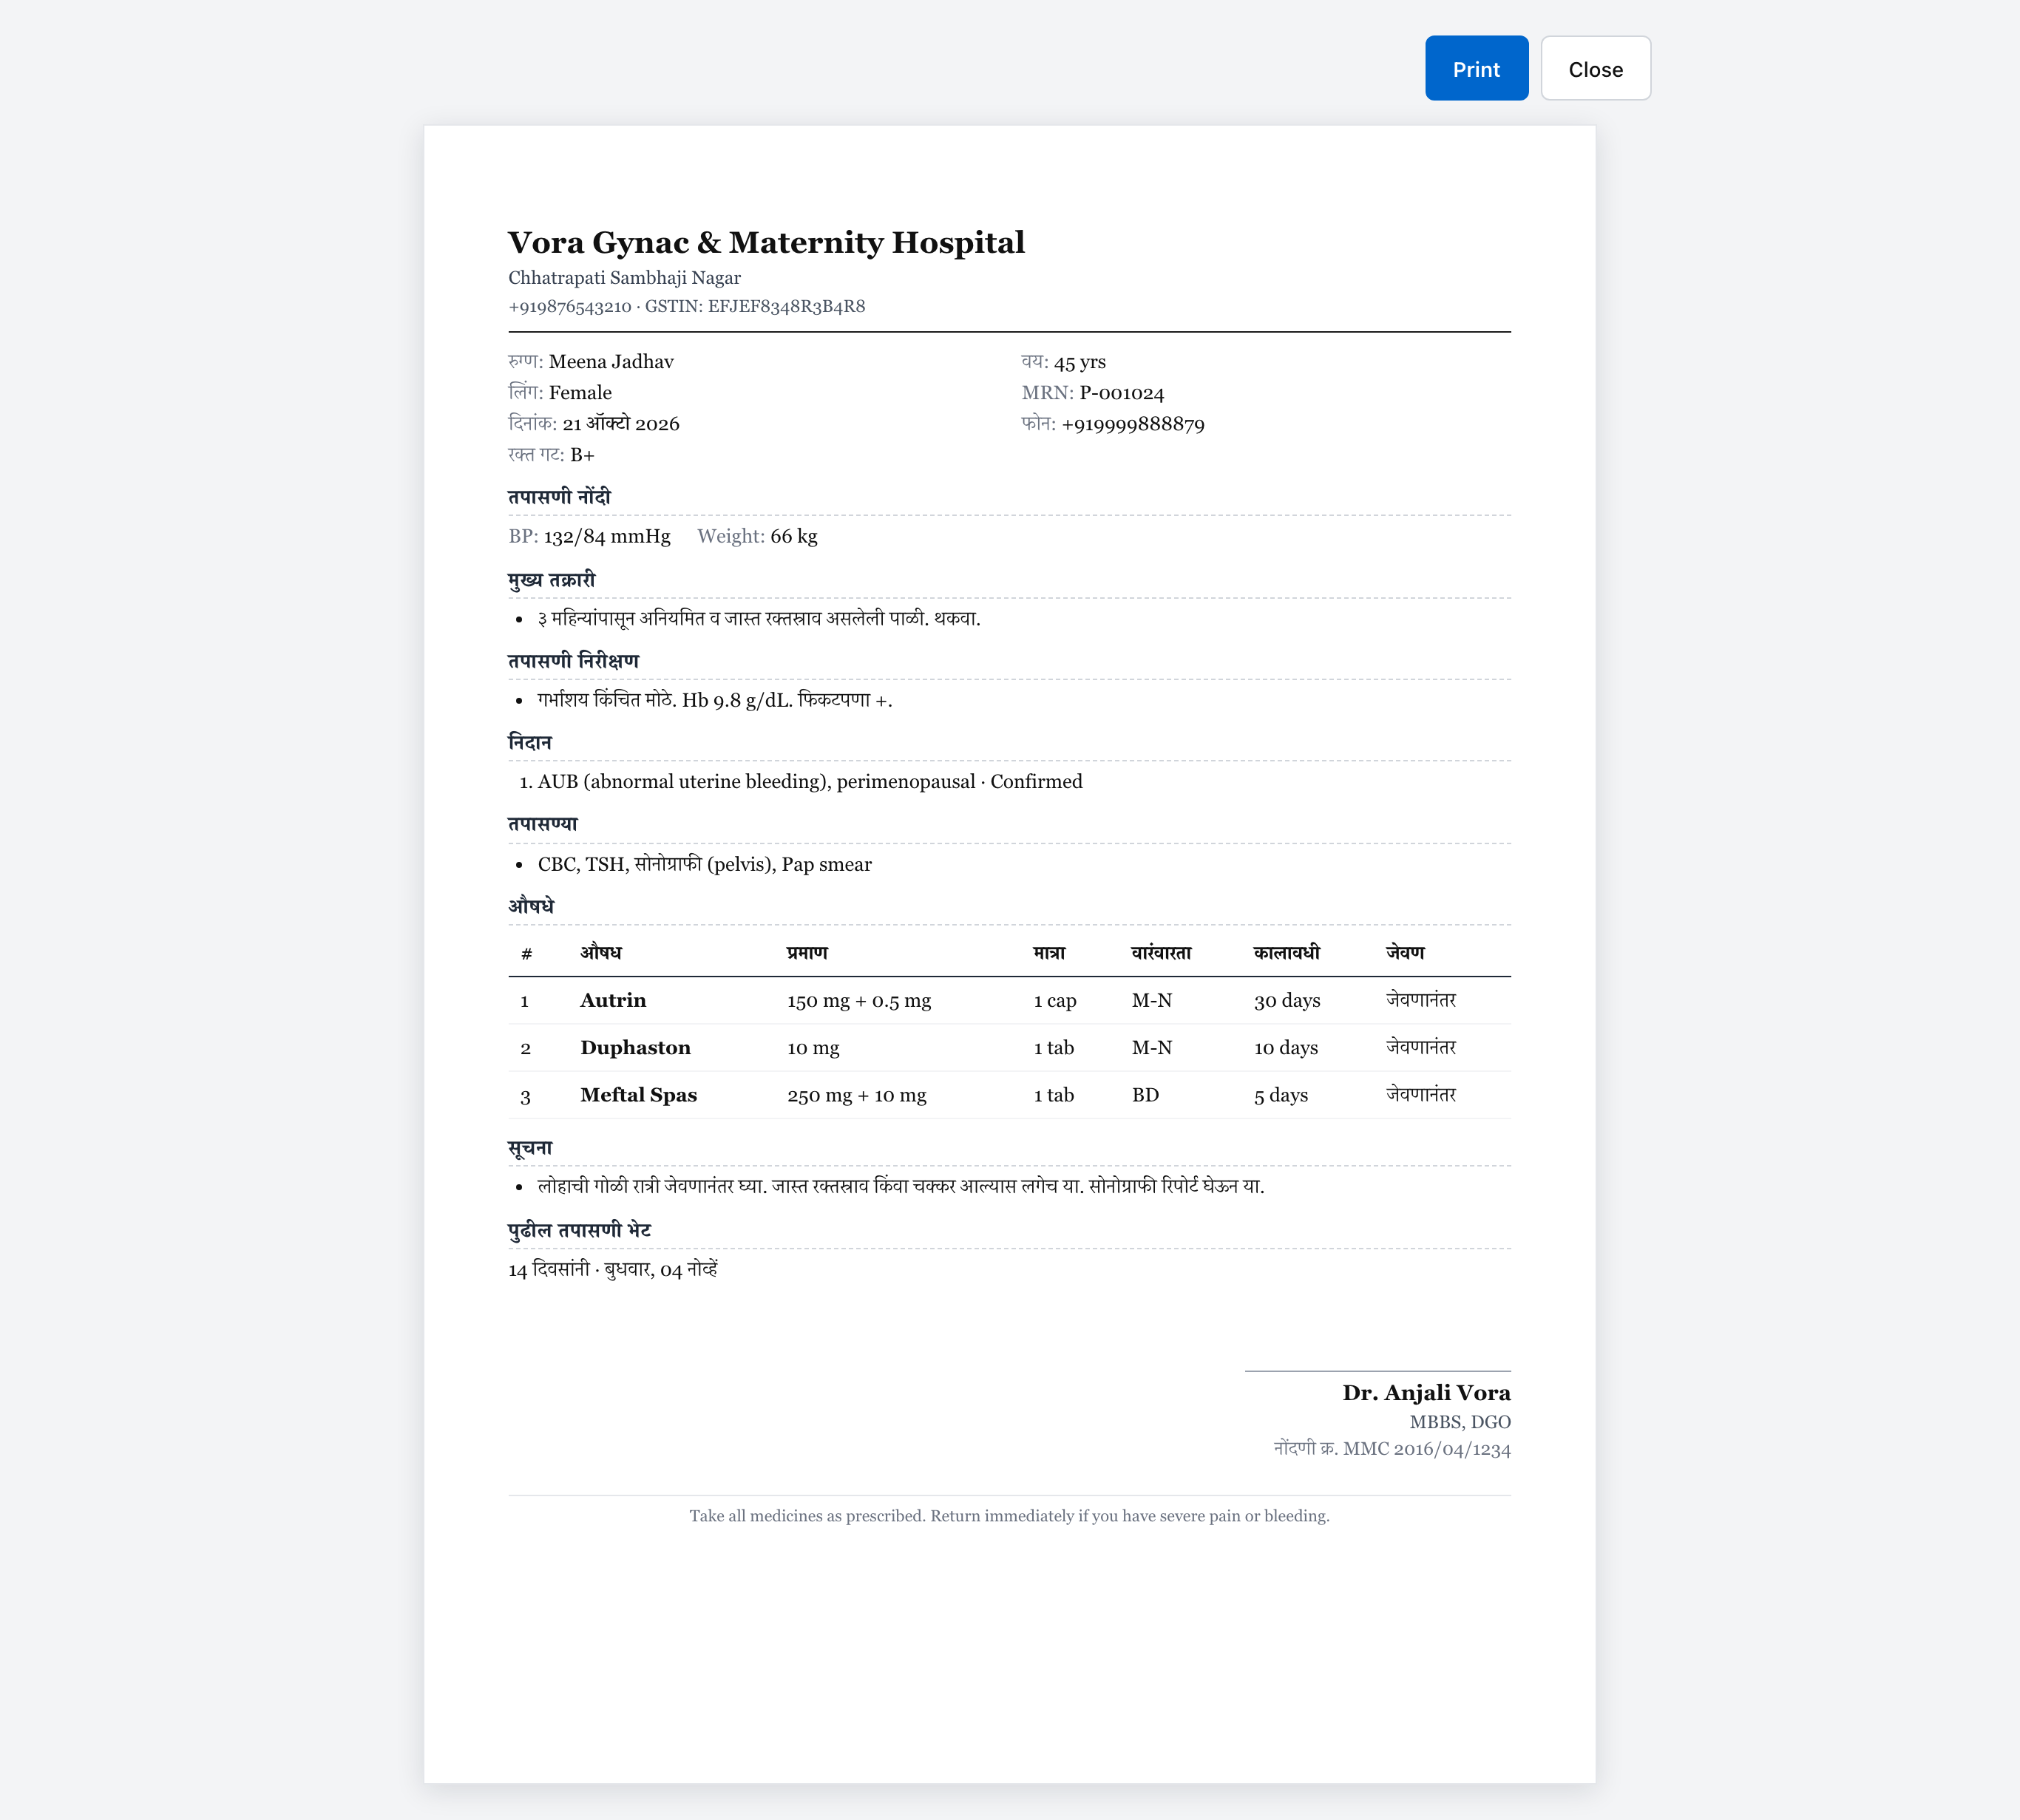The width and height of the screenshot is (2020, 1820).
Task: Click the 'Duphaston' medicine name
Action: tap(635, 1048)
